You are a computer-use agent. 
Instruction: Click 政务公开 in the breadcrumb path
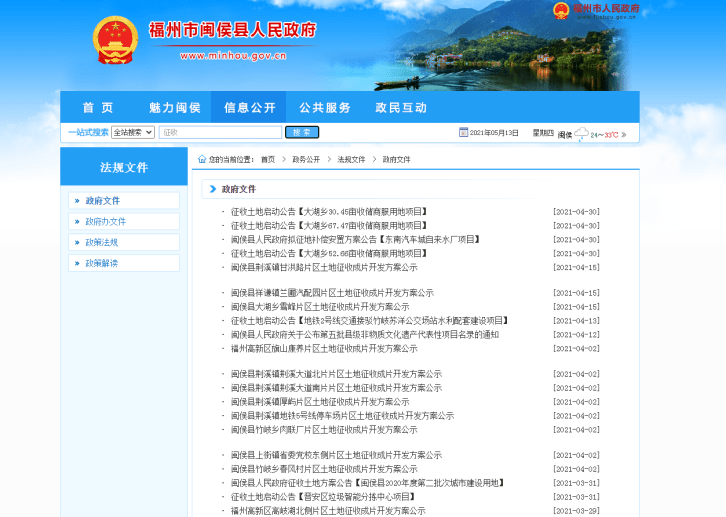click(x=306, y=159)
